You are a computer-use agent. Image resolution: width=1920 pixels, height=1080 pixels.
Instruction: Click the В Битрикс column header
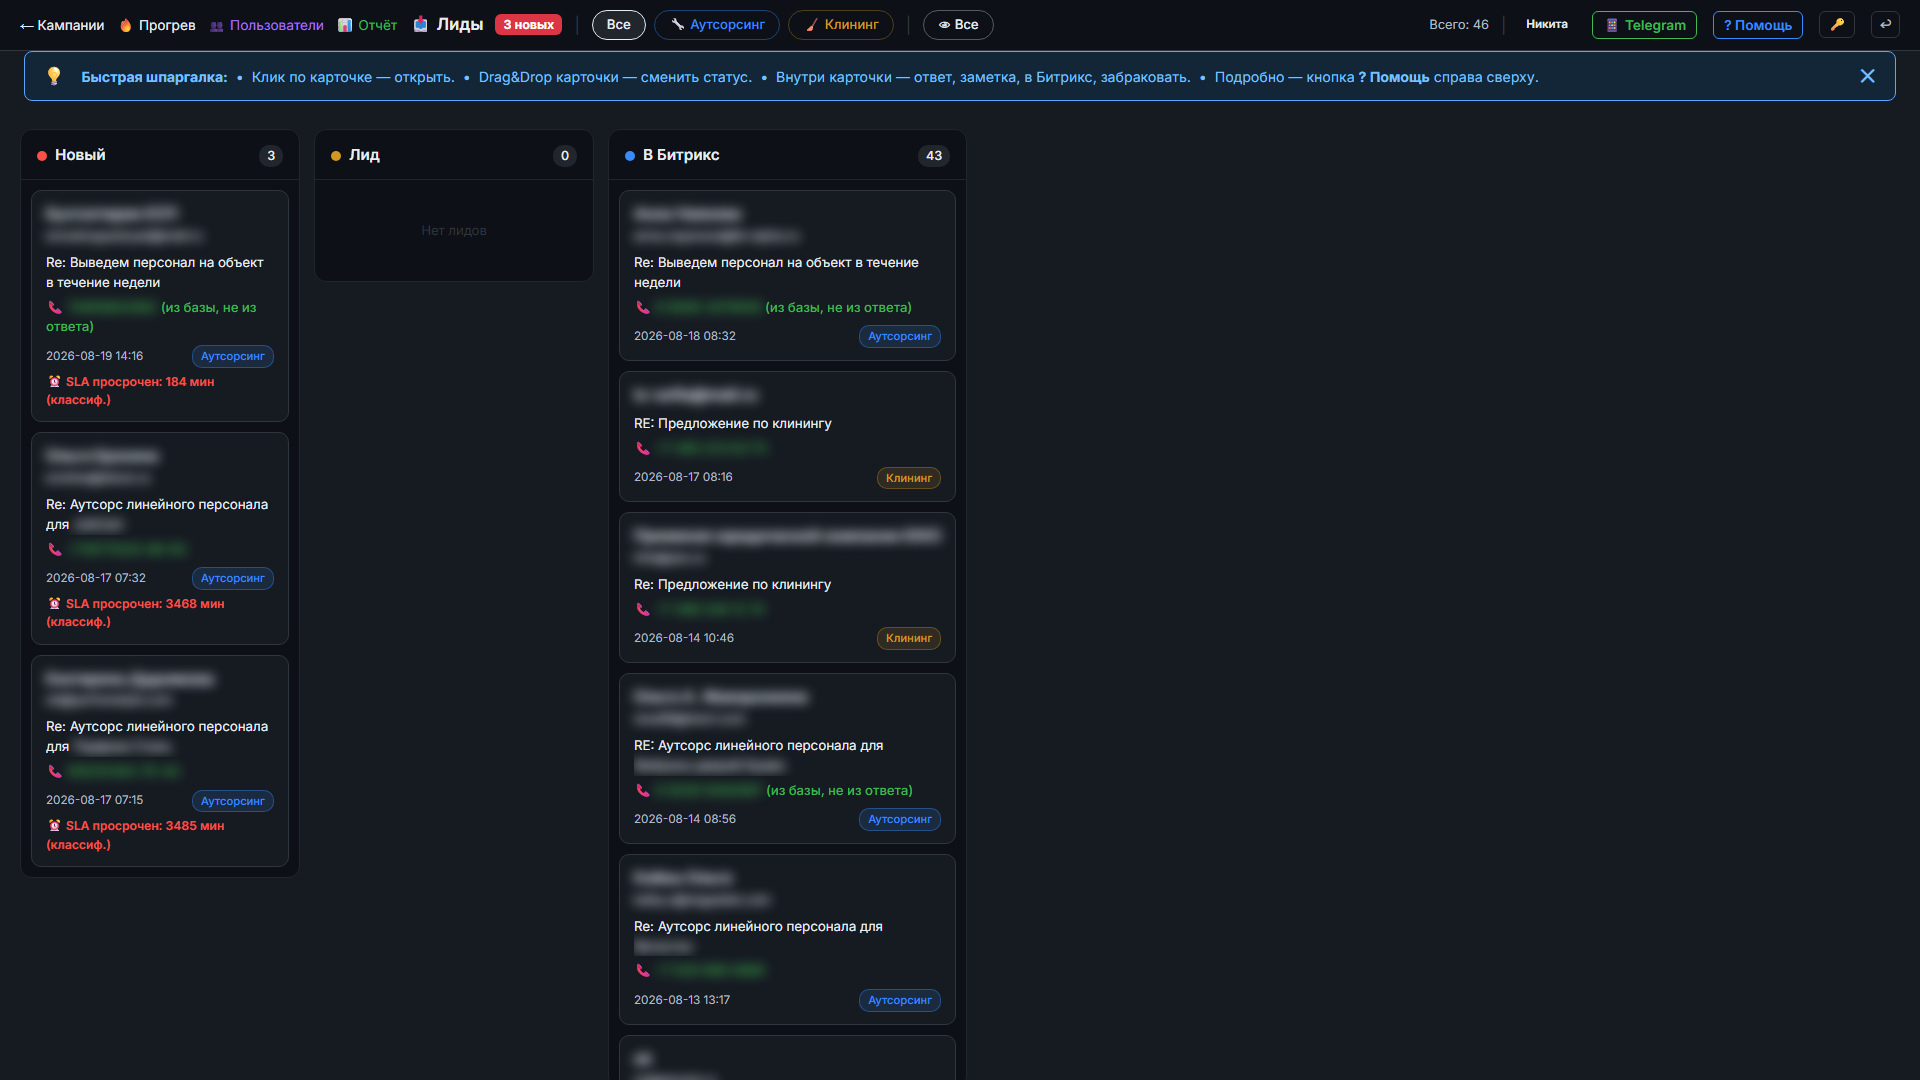point(787,155)
